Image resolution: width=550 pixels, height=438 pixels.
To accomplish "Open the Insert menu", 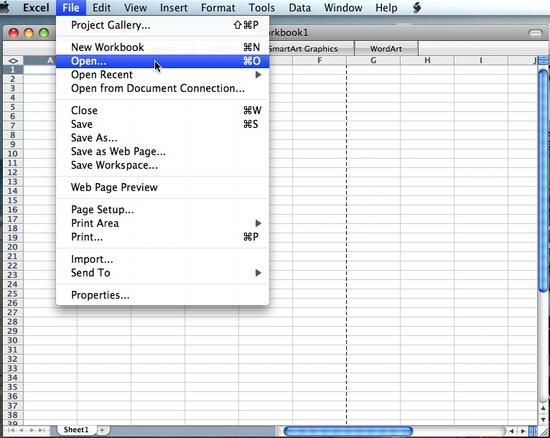I will pyautogui.click(x=174, y=8).
